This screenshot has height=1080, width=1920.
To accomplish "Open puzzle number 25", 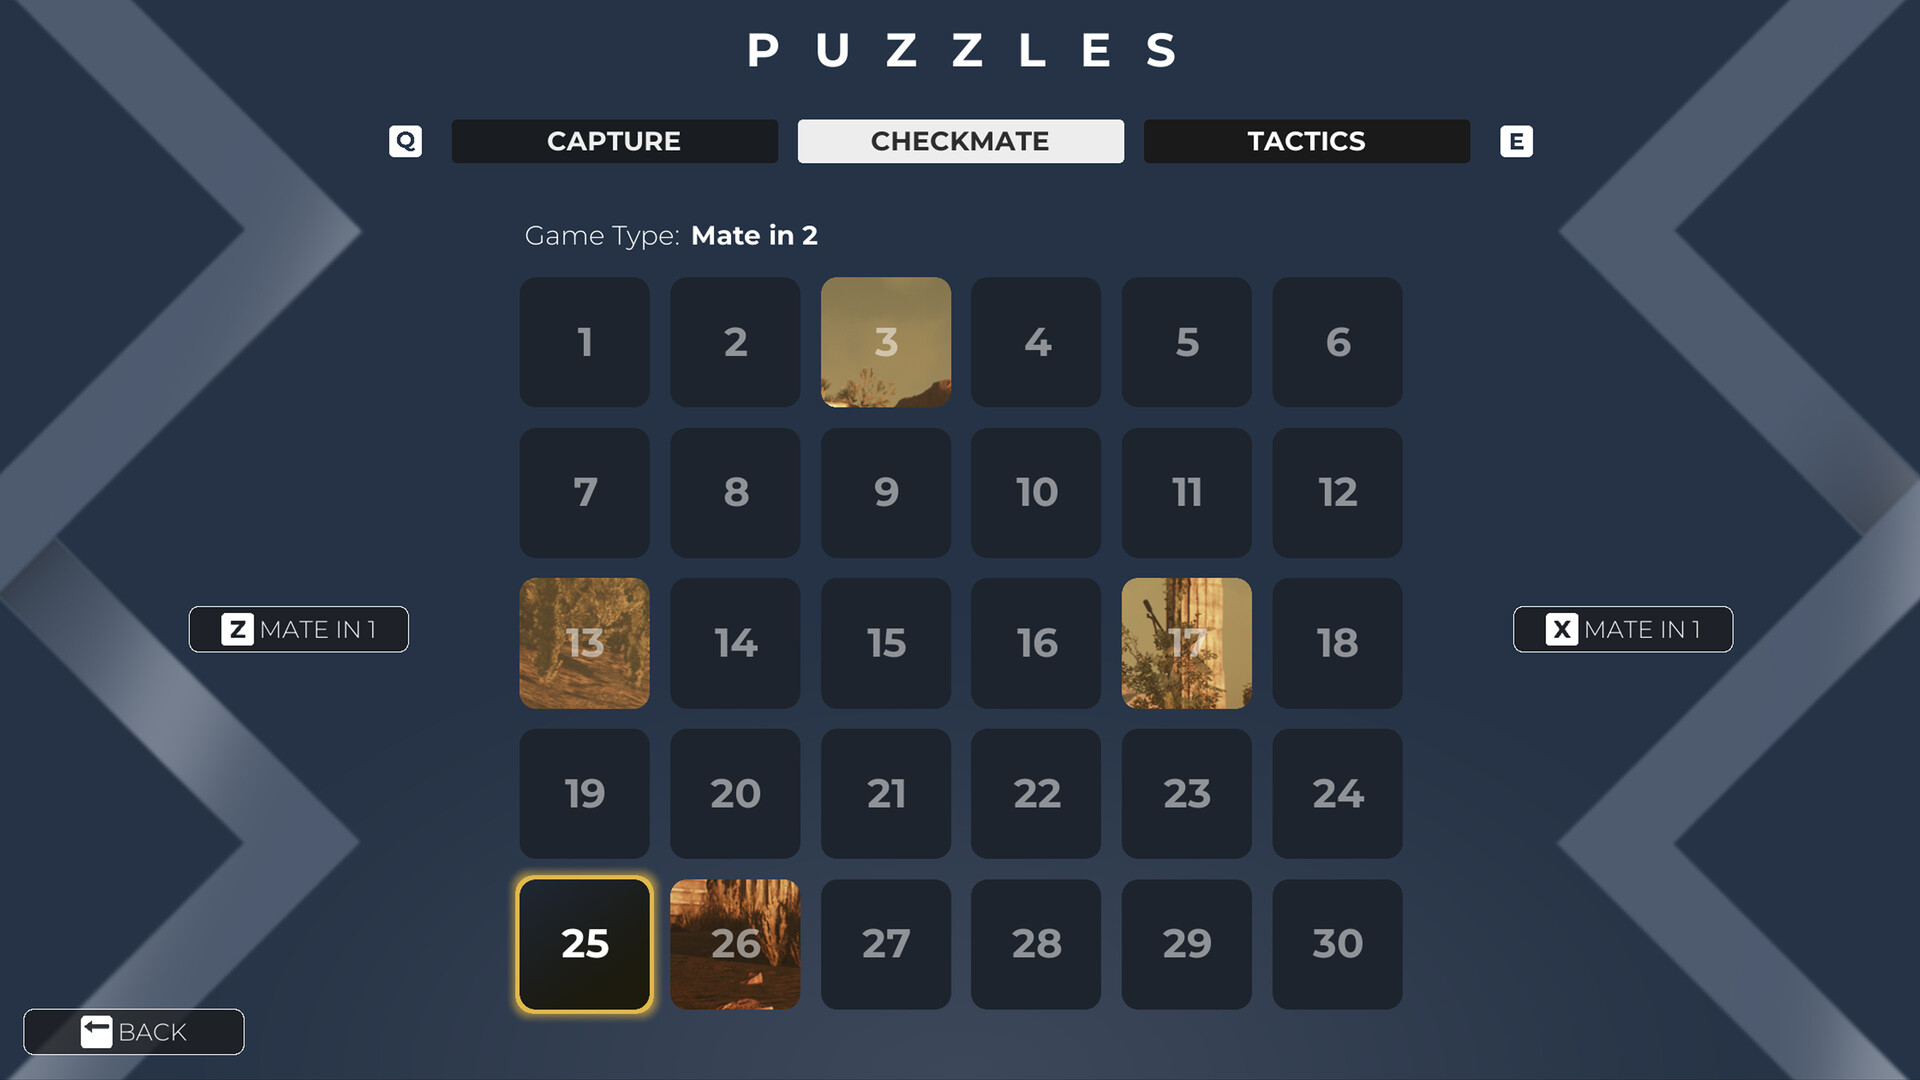I will tap(583, 944).
